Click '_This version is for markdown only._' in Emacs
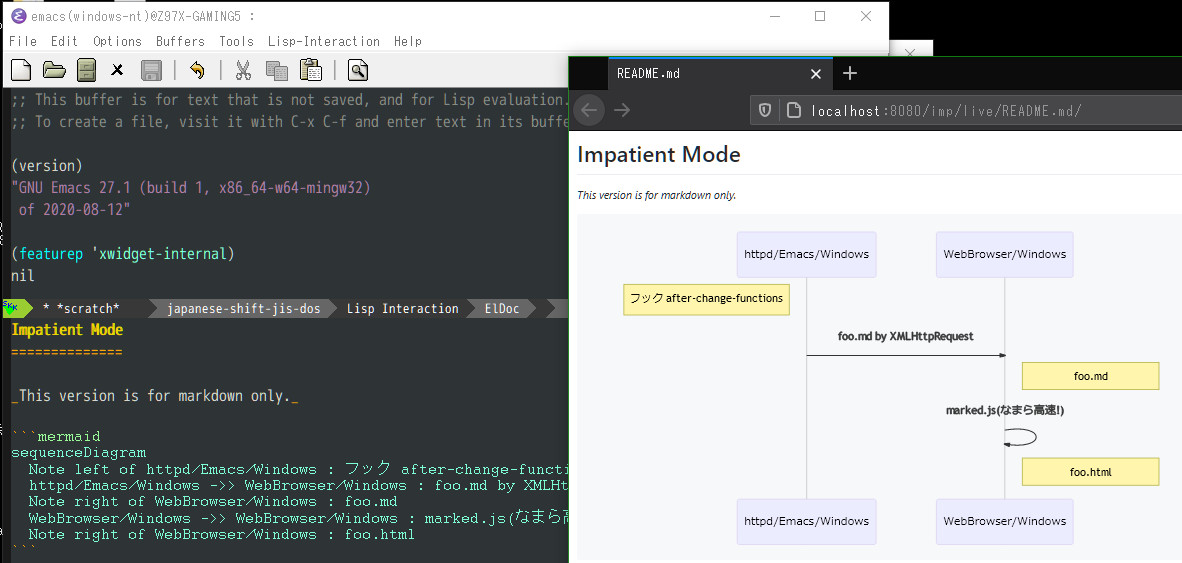 (x=155, y=396)
